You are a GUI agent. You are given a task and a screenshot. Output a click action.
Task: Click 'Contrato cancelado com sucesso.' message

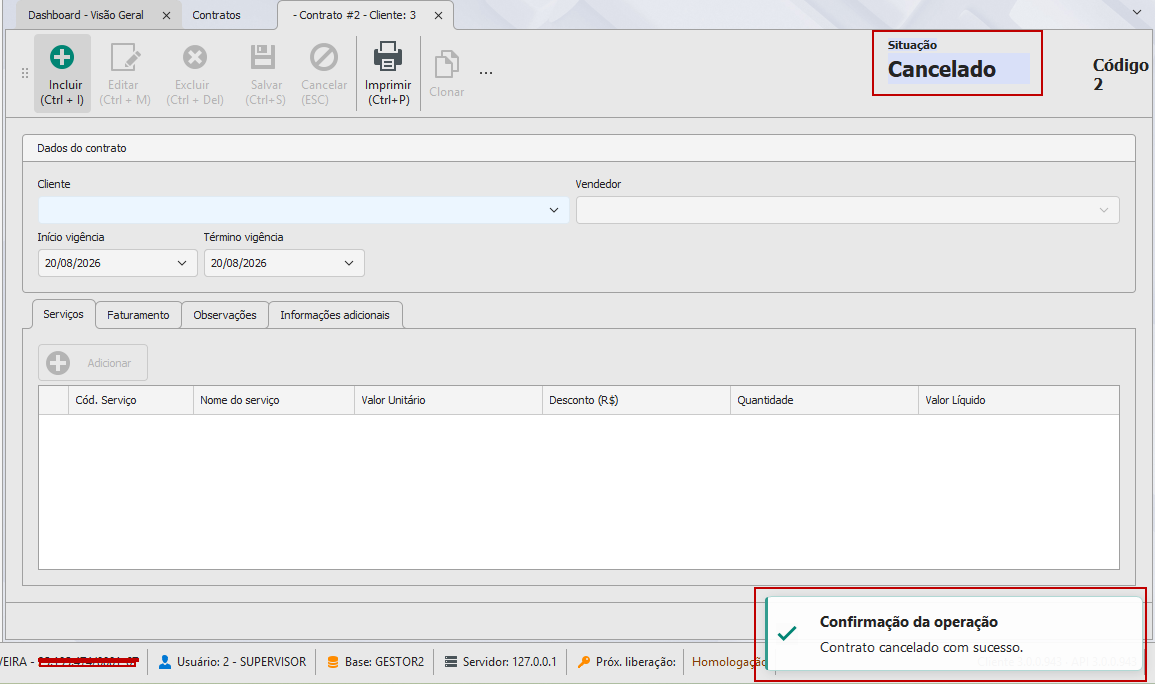[921, 648]
